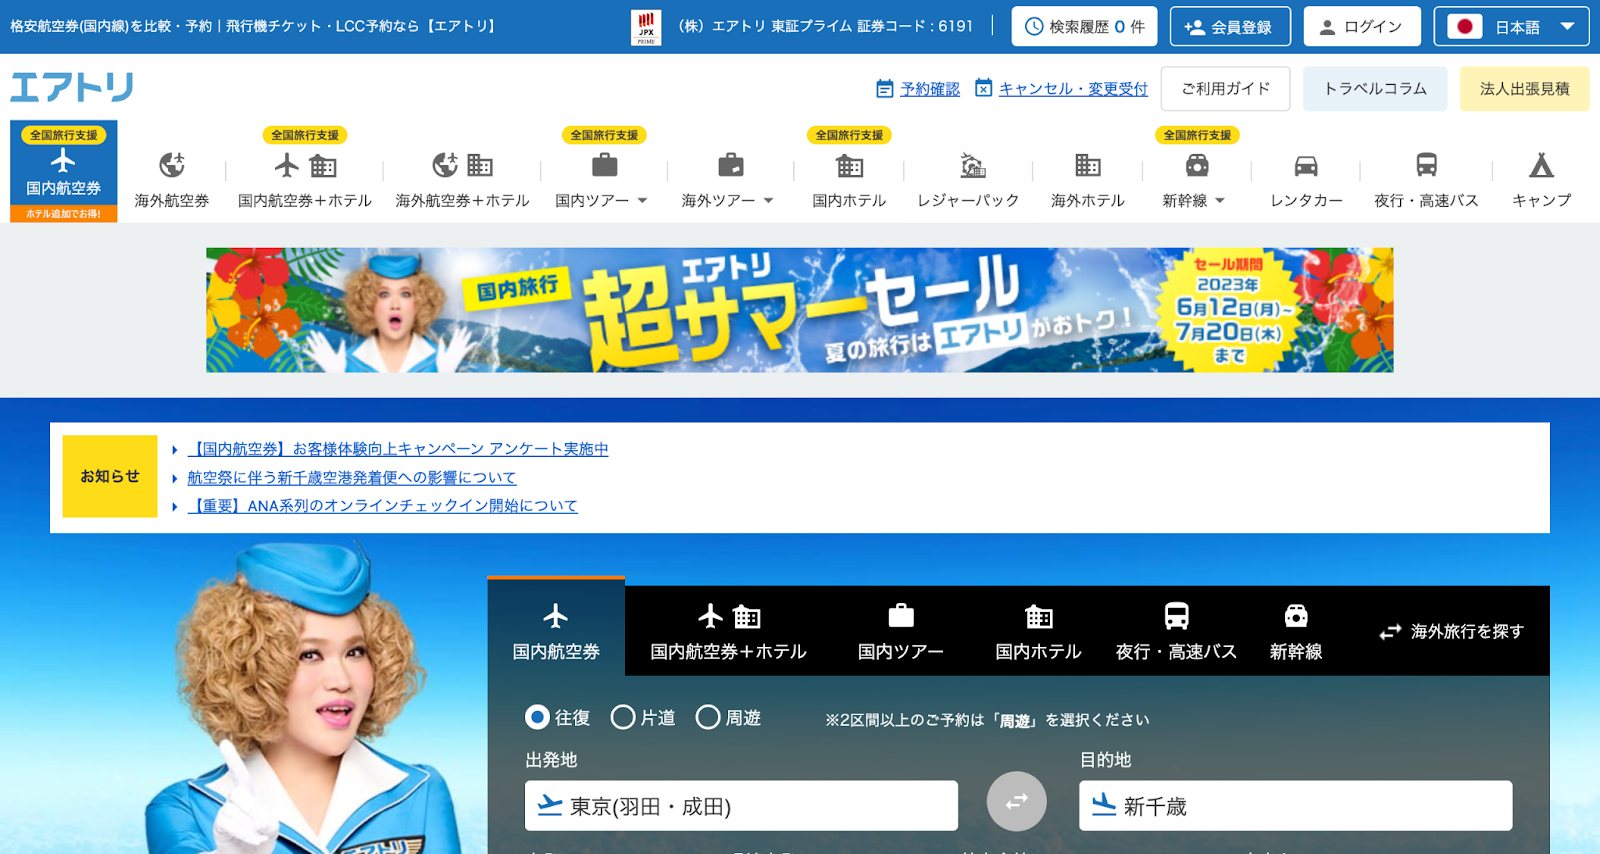
Task: Open the レジャーパック icon
Action: [x=972, y=165]
